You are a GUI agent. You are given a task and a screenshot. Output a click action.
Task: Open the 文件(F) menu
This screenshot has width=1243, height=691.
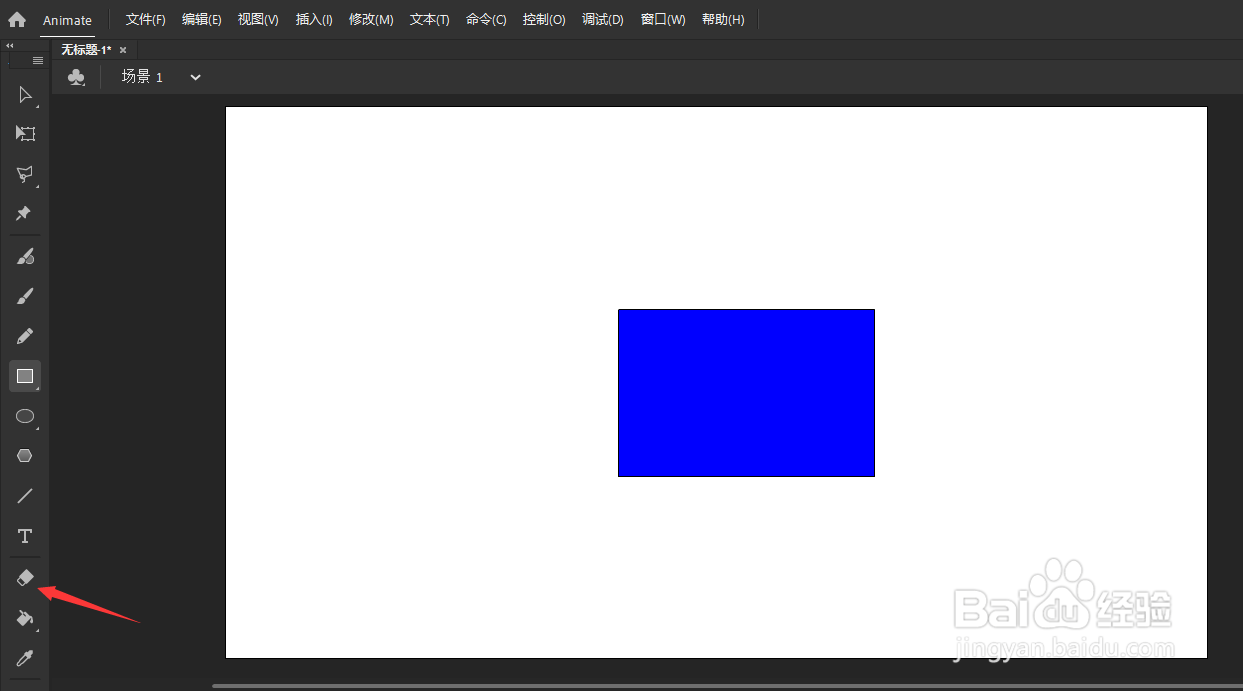point(146,20)
